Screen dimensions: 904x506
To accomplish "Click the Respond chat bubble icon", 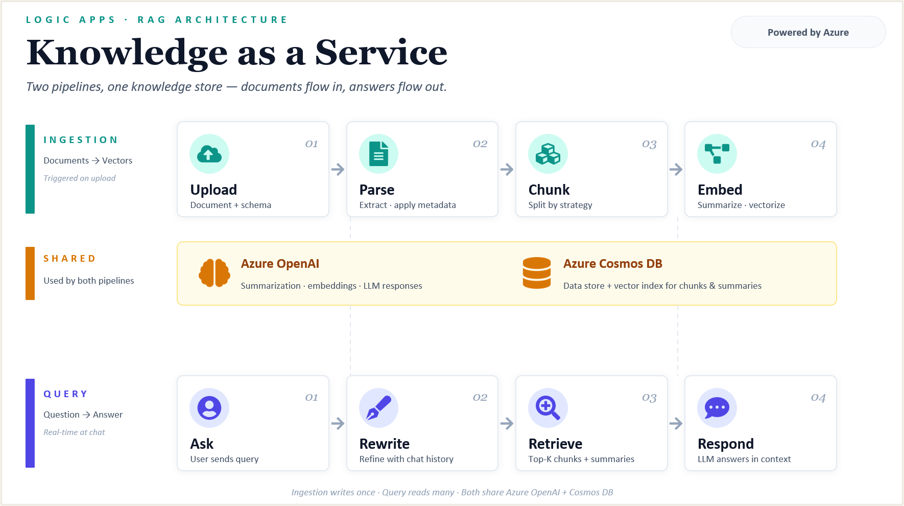I will [x=717, y=408].
